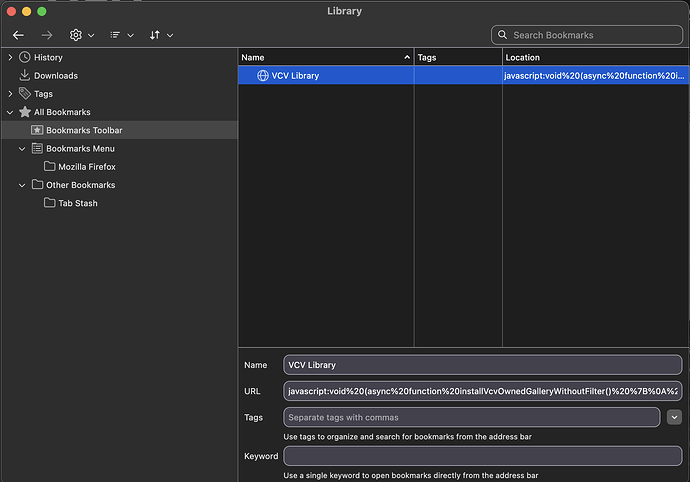Viewport: 690px width, 482px height.
Task: Click the magnifier icon in search box
Action: (502, 35)
